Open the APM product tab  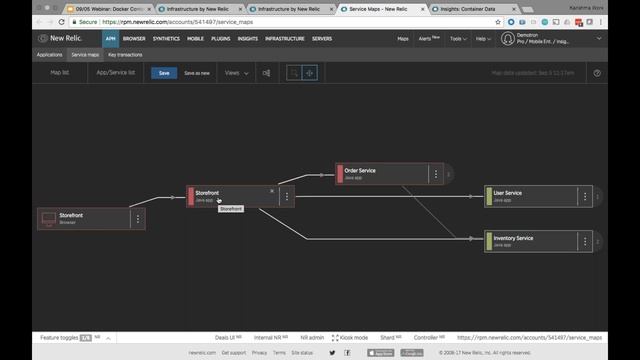point(111,39)
